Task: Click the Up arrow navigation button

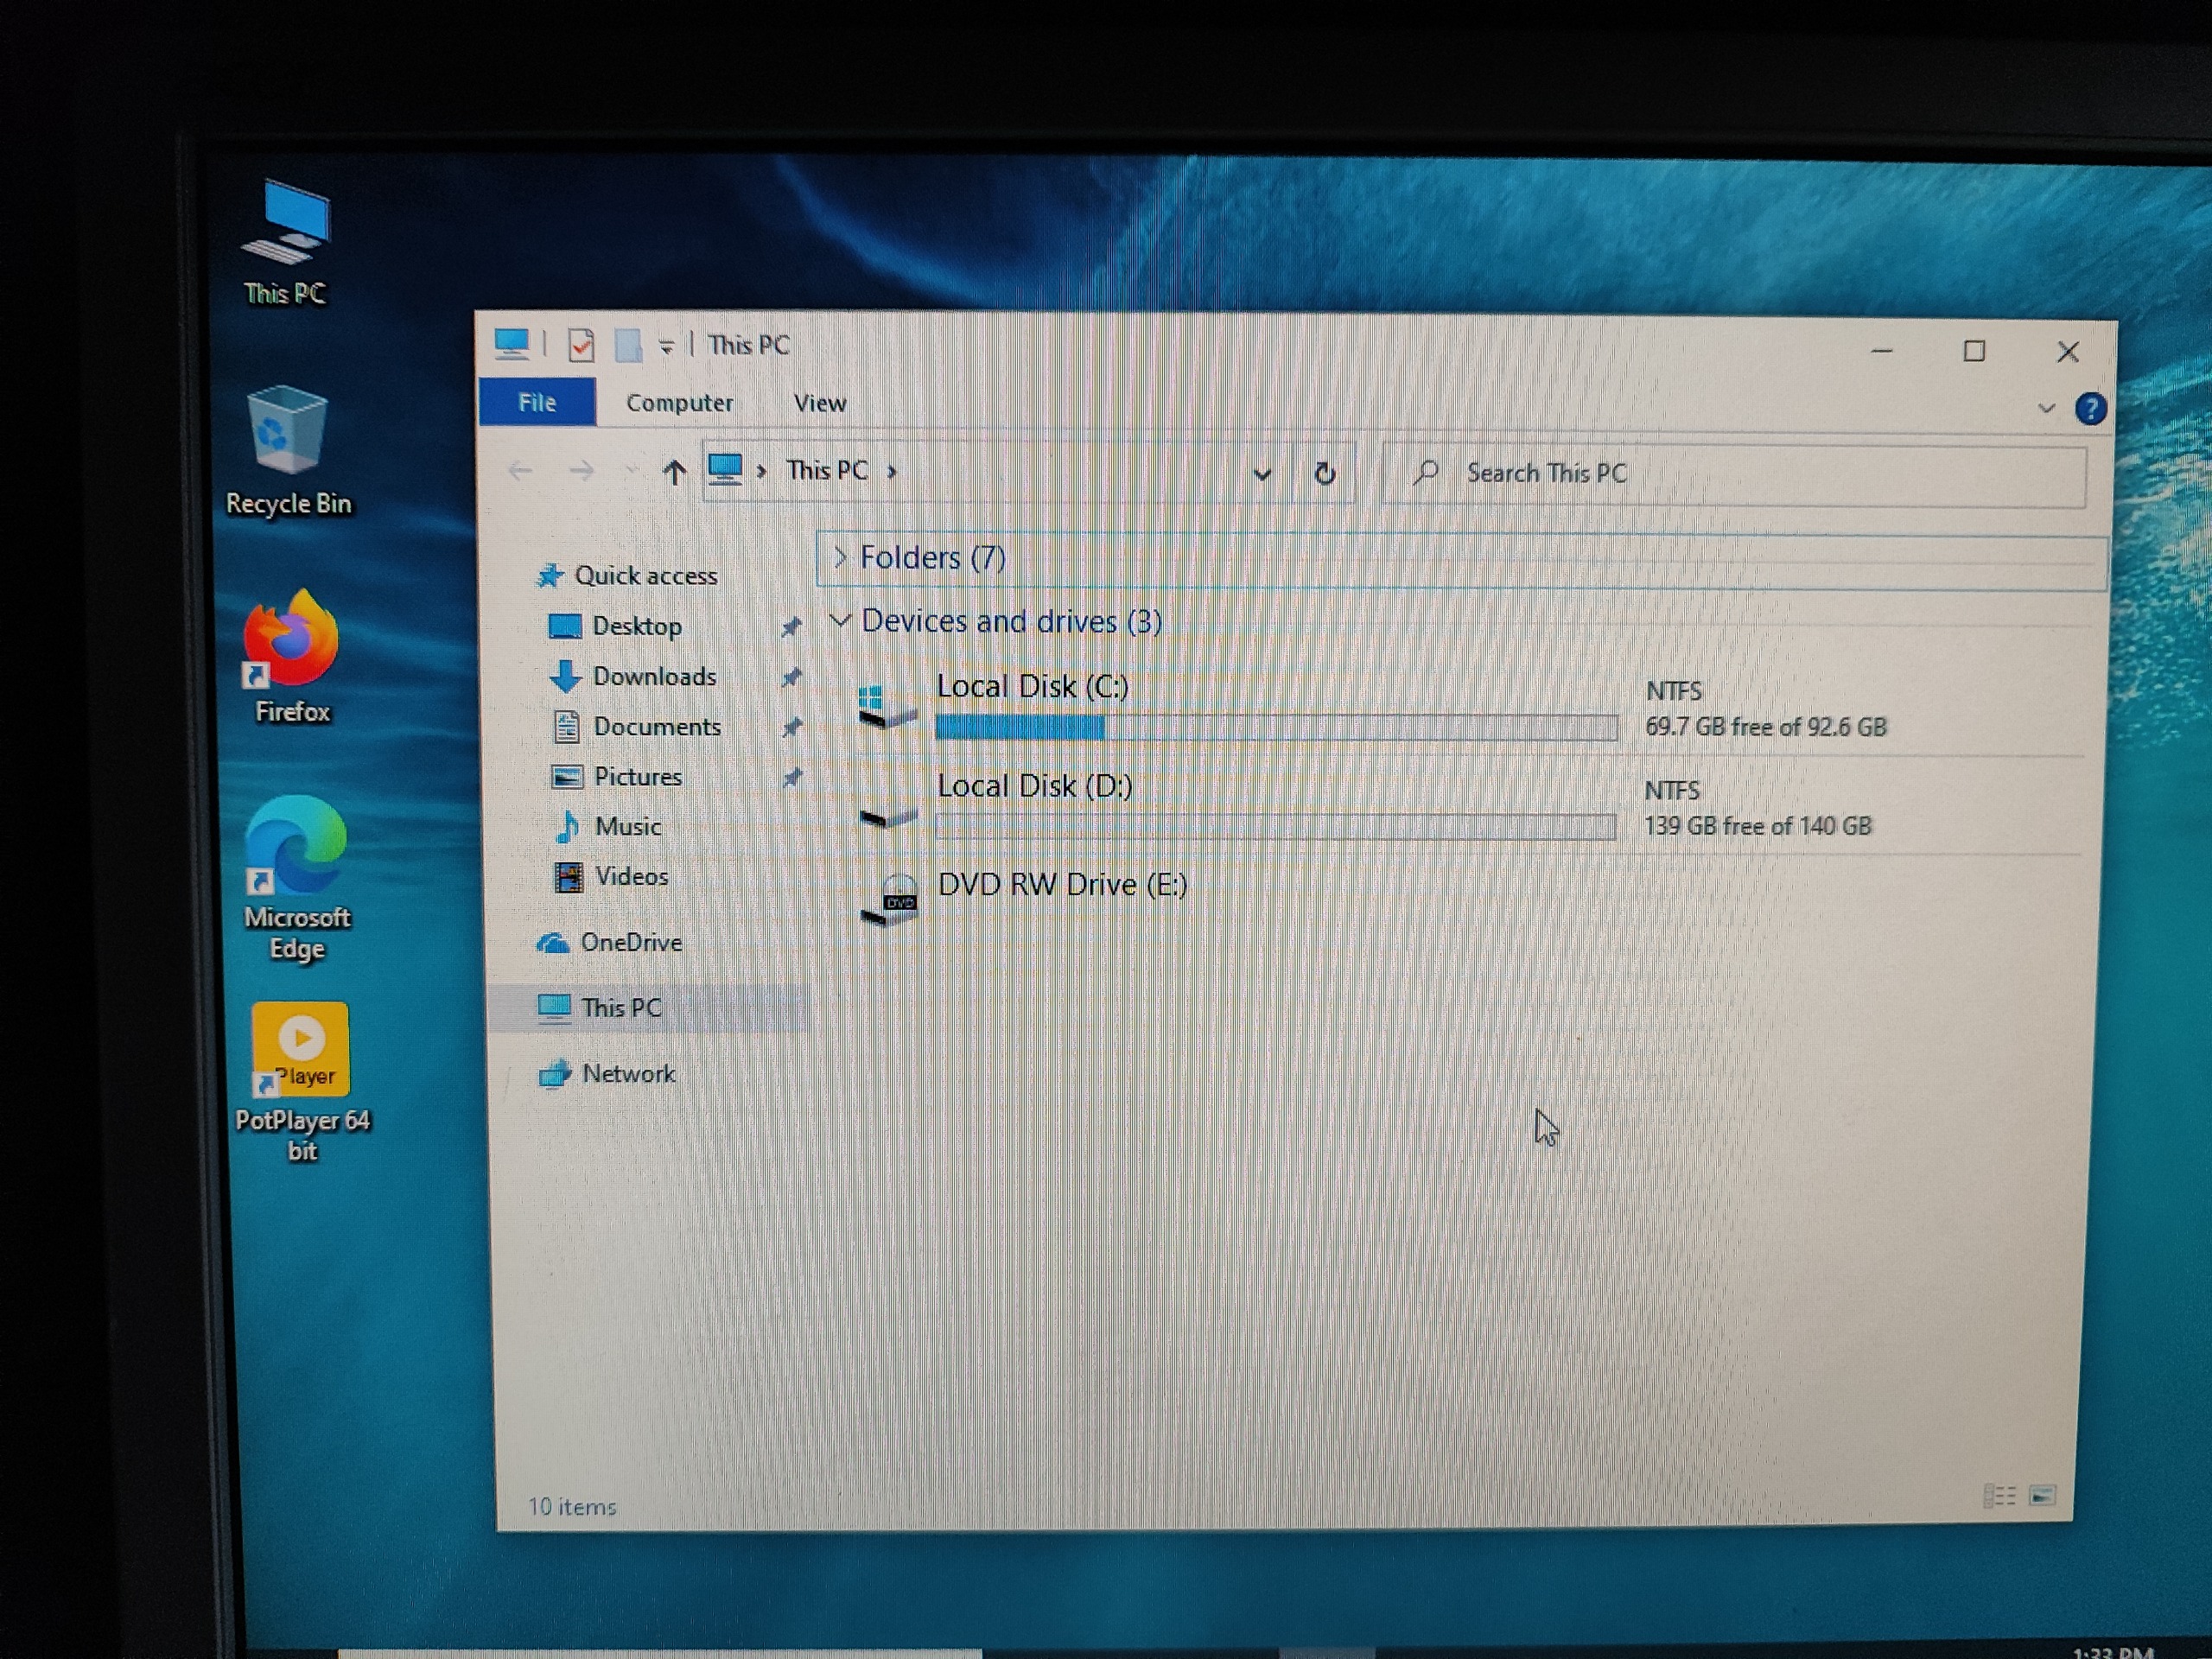Action: click(x=674, y=472)
